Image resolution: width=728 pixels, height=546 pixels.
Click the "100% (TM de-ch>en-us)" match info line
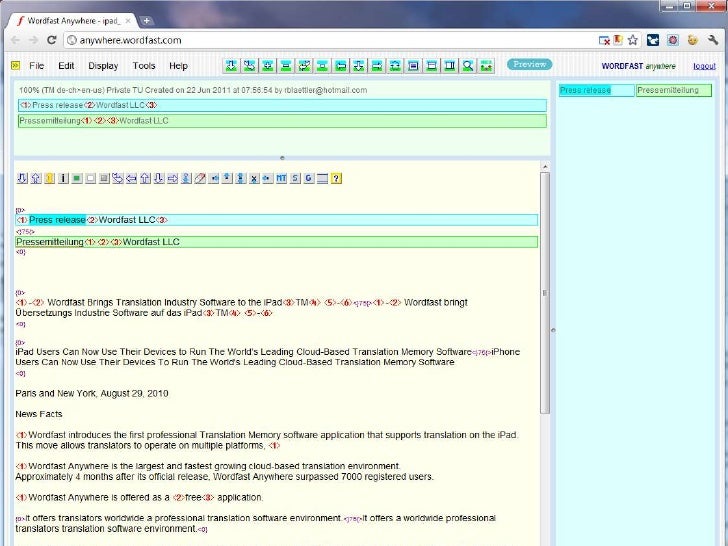click(x=193, y=90)
